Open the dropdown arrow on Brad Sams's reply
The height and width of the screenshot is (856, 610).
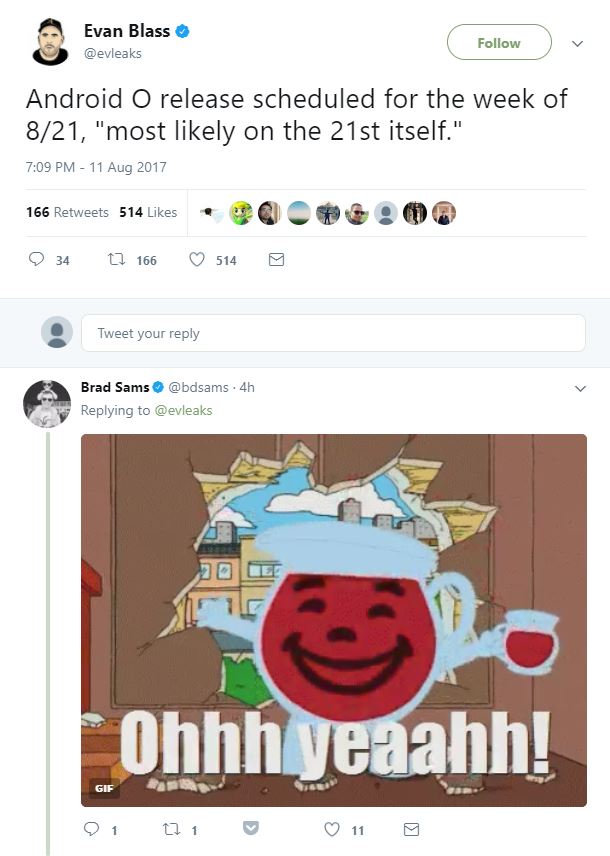579,388
